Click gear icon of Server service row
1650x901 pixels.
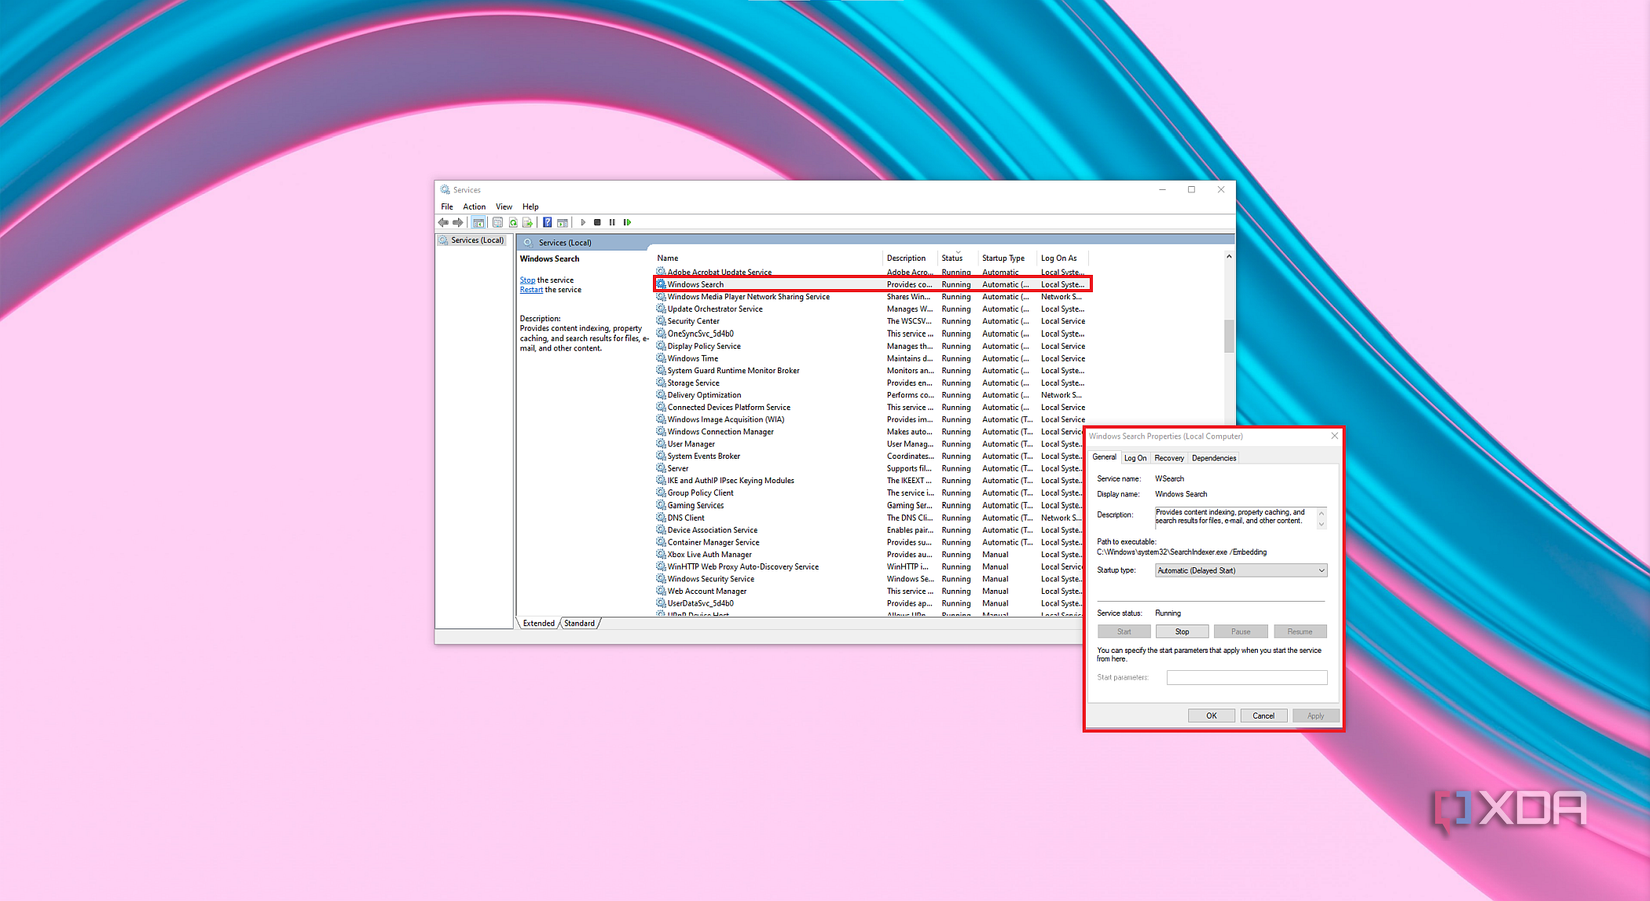point(661,468)
